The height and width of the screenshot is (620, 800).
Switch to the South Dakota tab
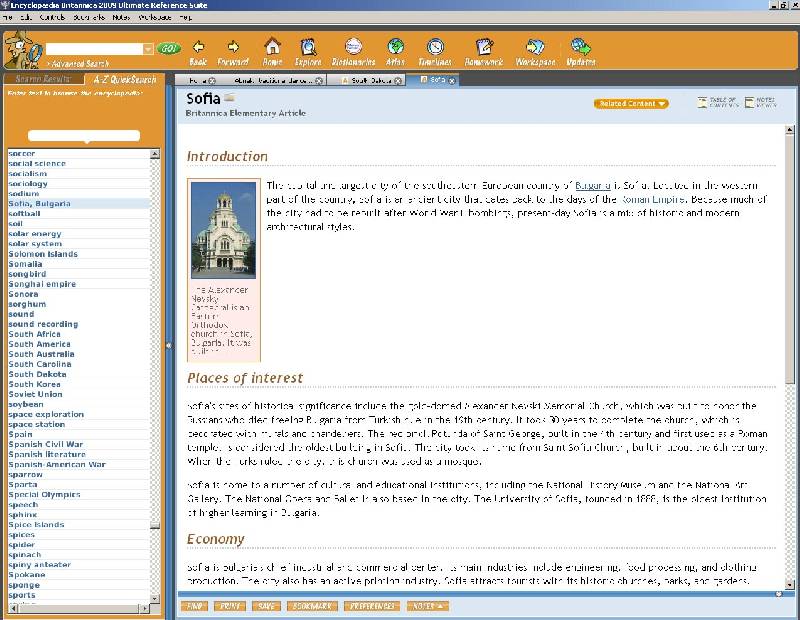pos(366,81)
